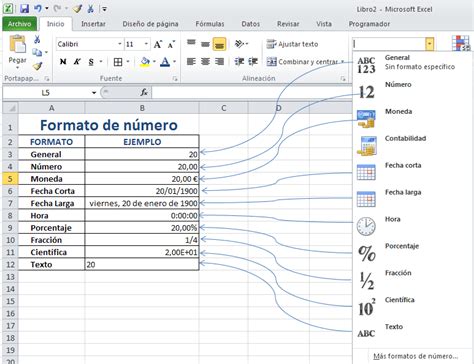Image resolution: width=474 pixels, height=364 pixels.
Task: Click the Save icon in quick access toolbar
Action: click(24, 9)
